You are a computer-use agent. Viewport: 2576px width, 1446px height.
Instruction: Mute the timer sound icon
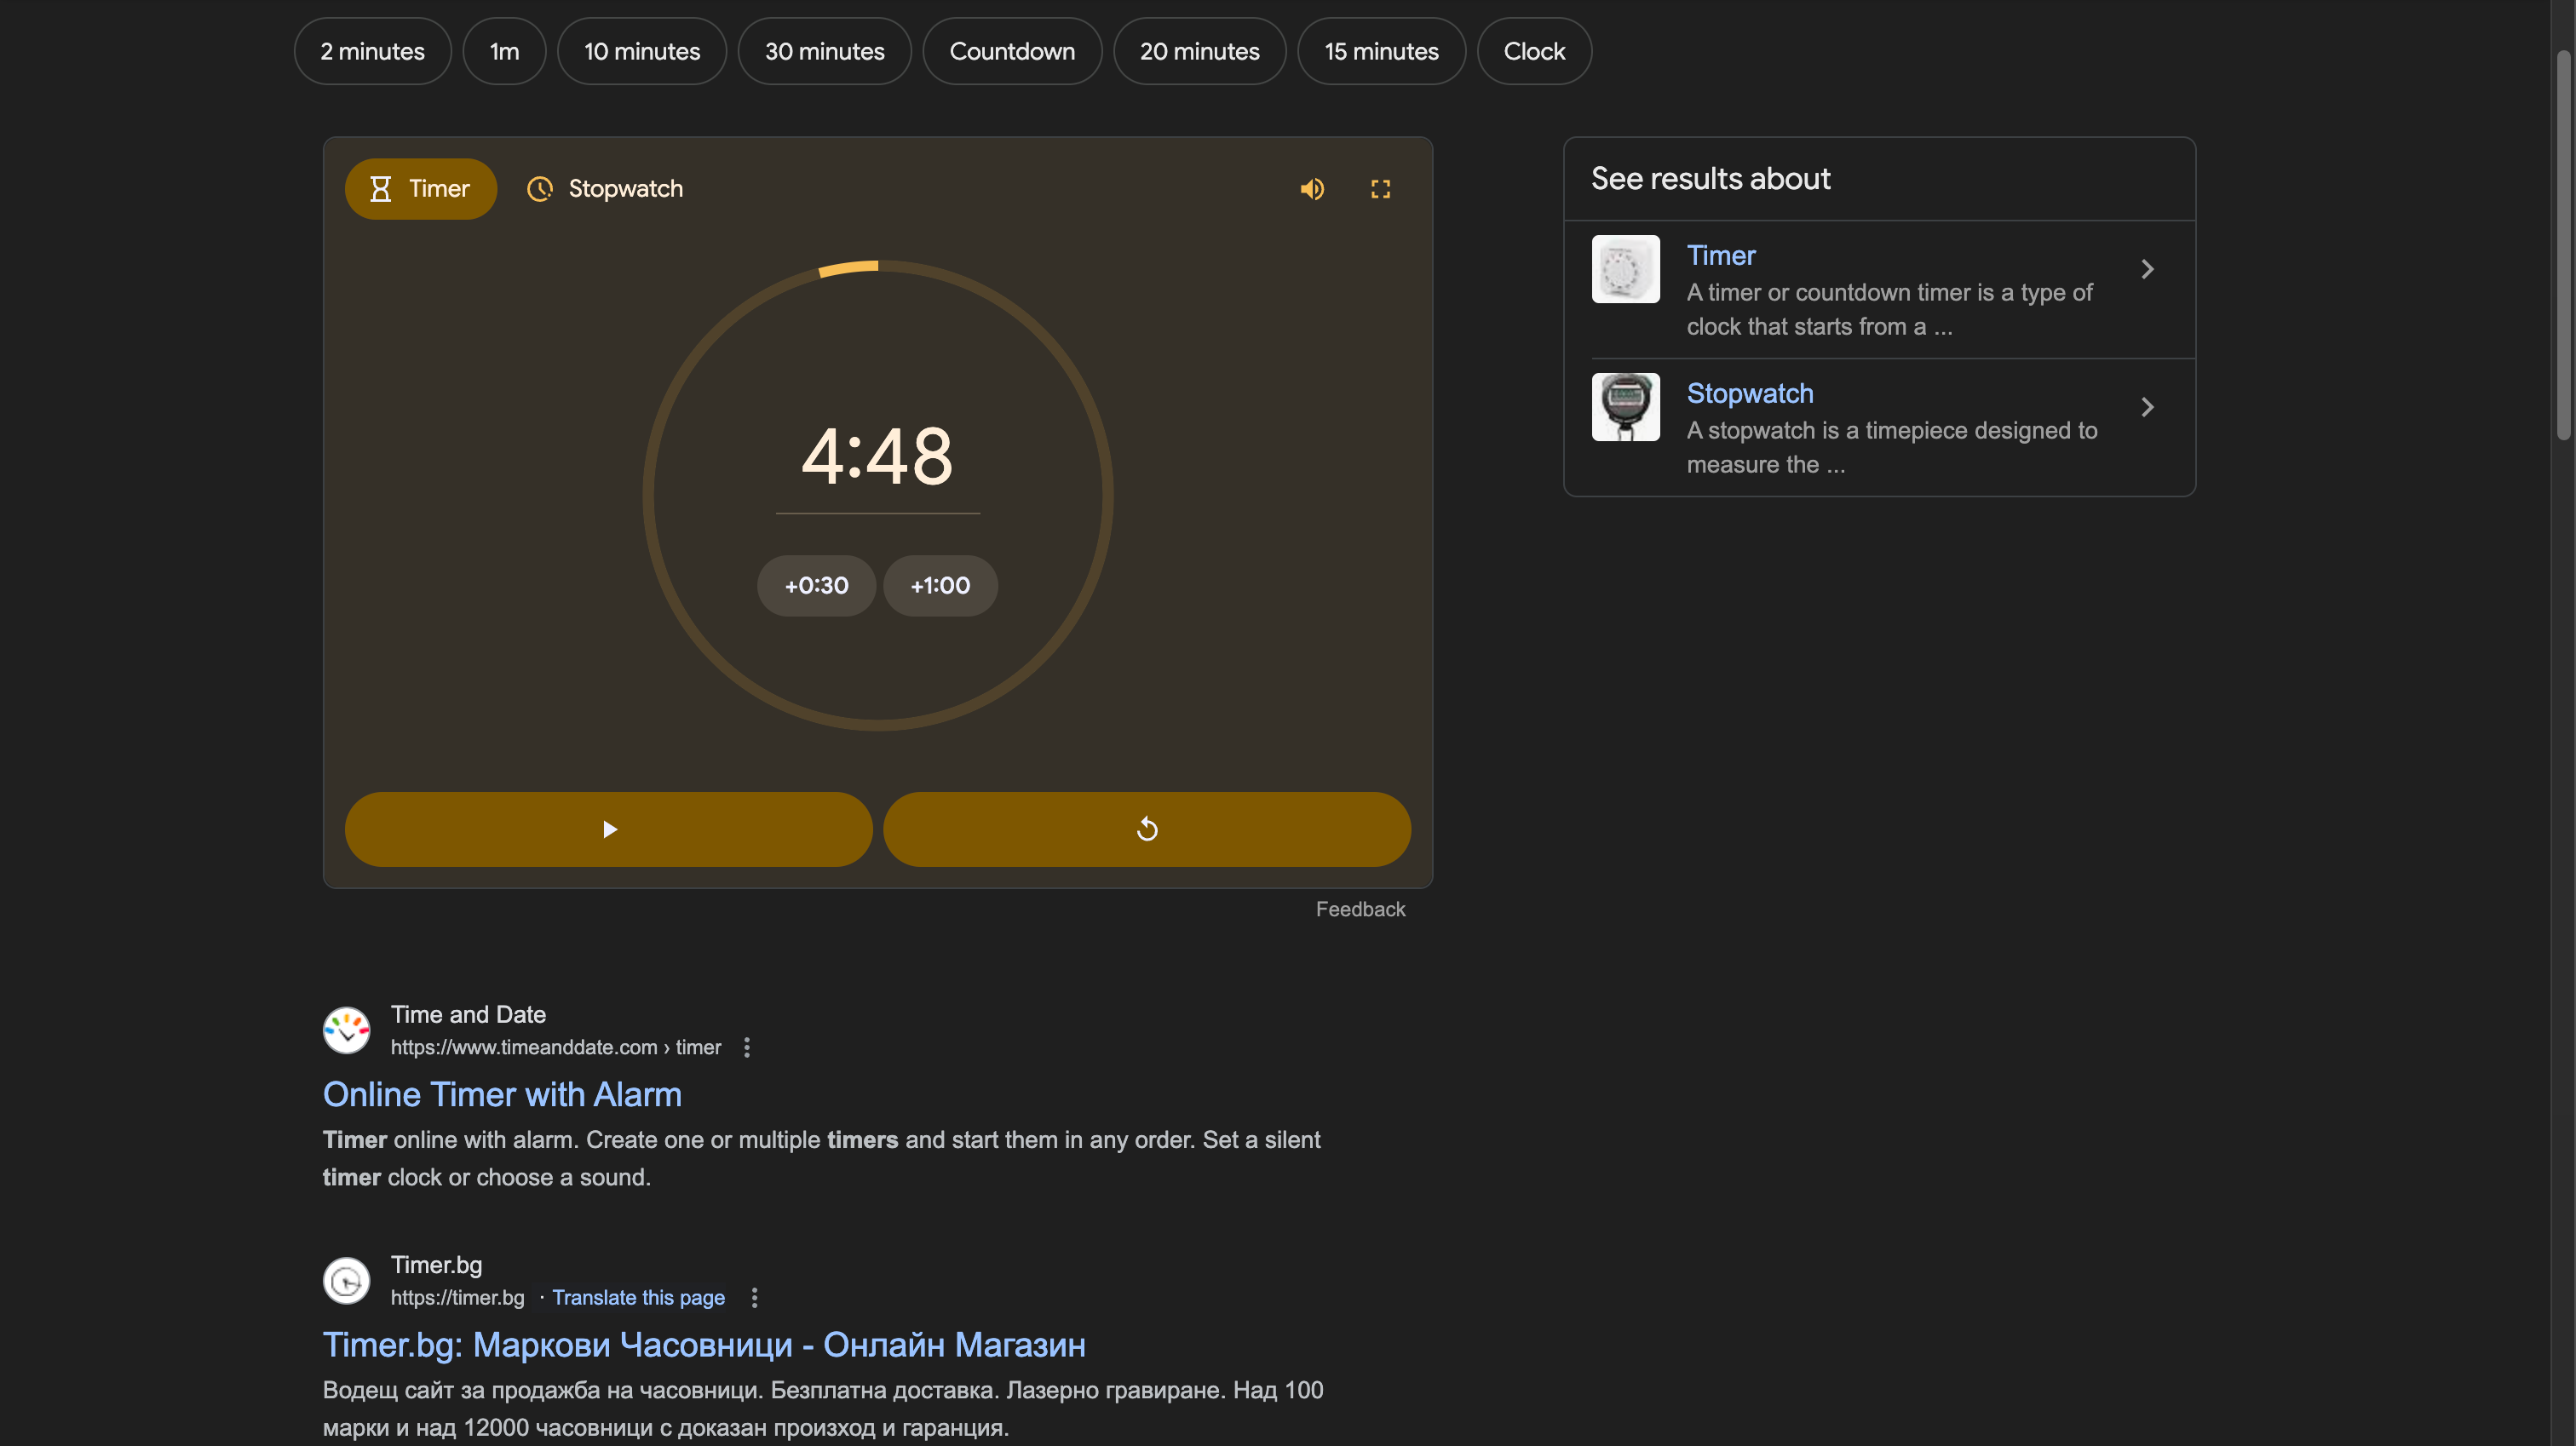pyautogui.click(x=1312, y=189)
